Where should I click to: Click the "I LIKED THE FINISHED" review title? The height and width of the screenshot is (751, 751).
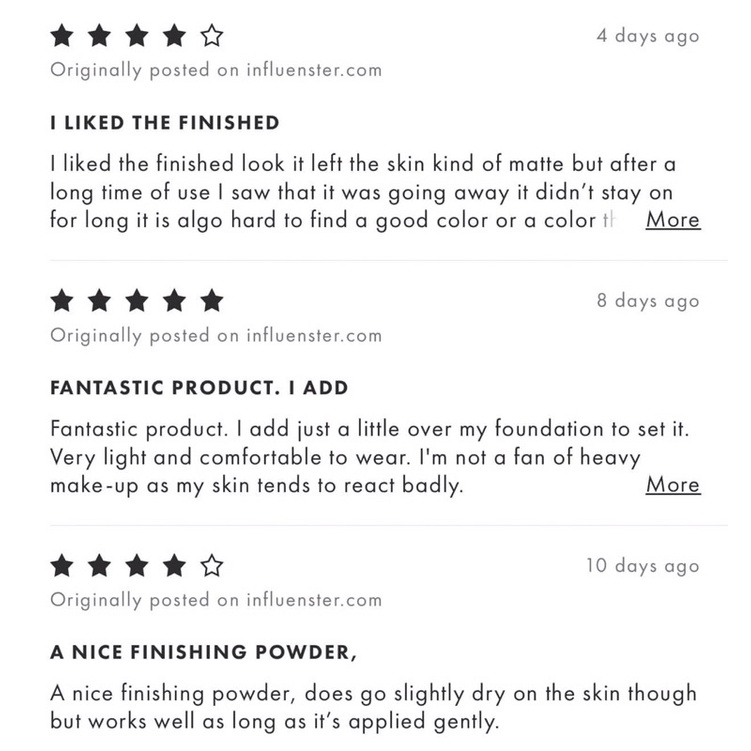(x=165, y=123)
